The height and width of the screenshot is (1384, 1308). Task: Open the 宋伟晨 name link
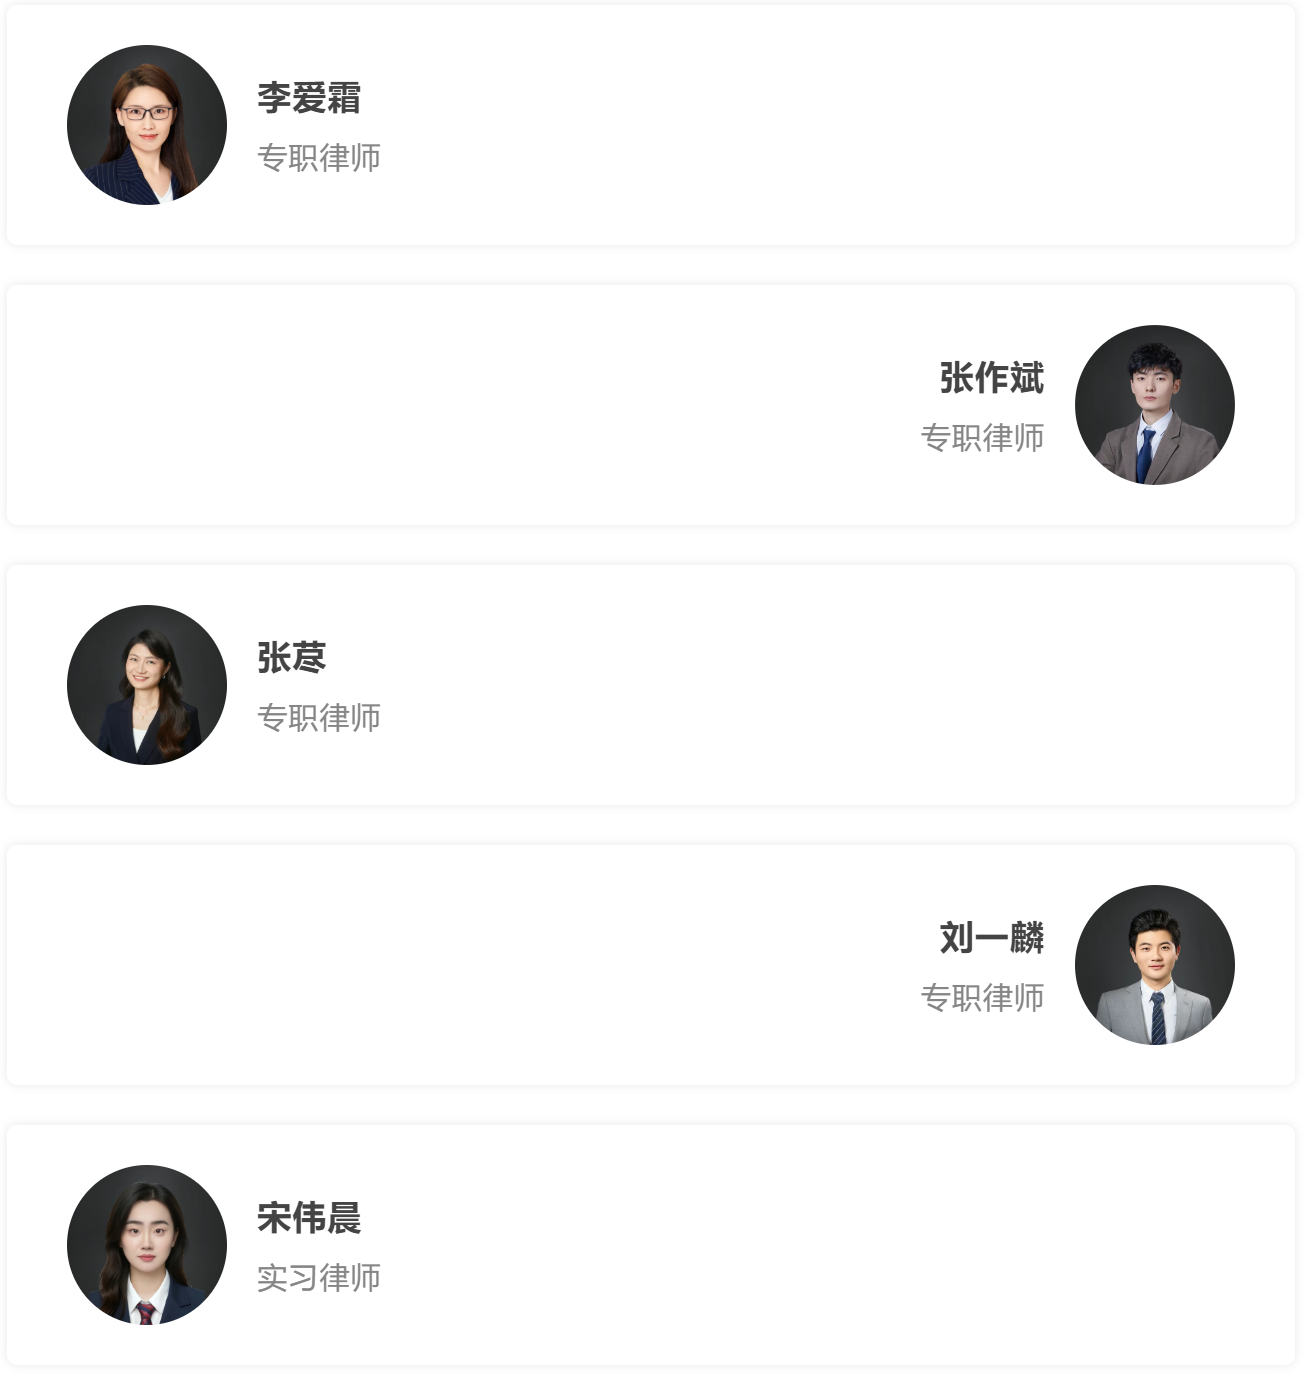309,1218
